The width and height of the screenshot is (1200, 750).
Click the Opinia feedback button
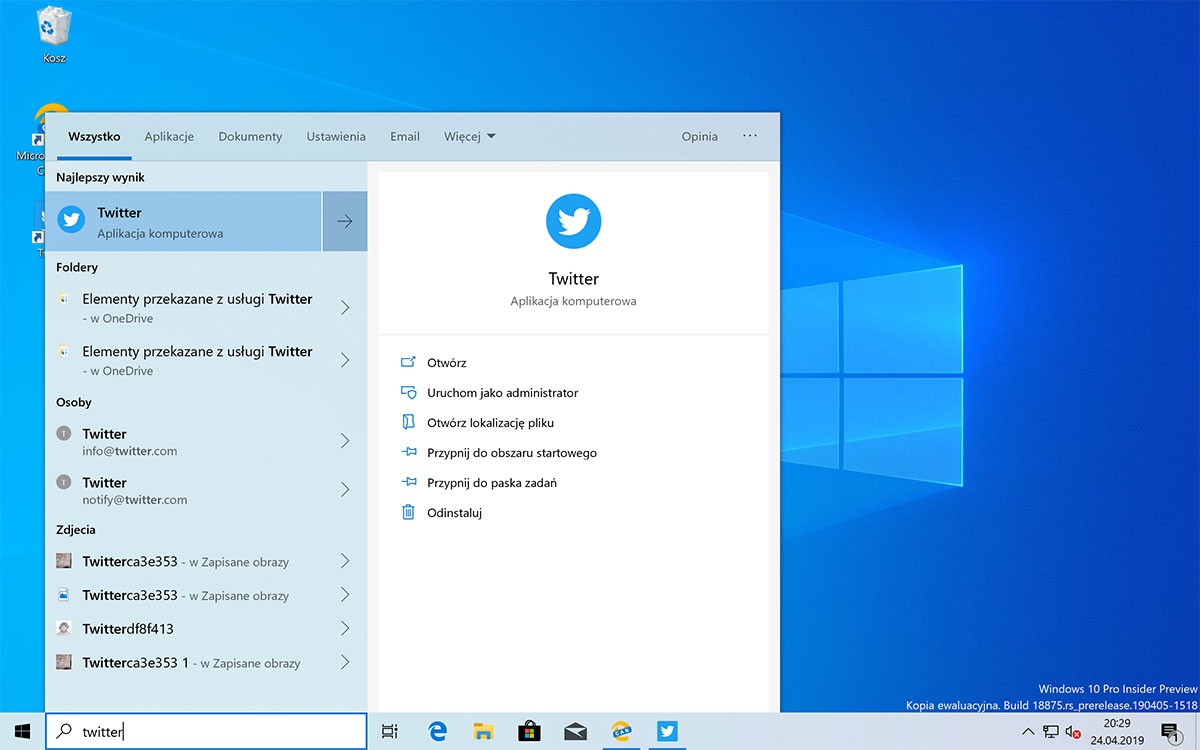(x=700, y=137)
